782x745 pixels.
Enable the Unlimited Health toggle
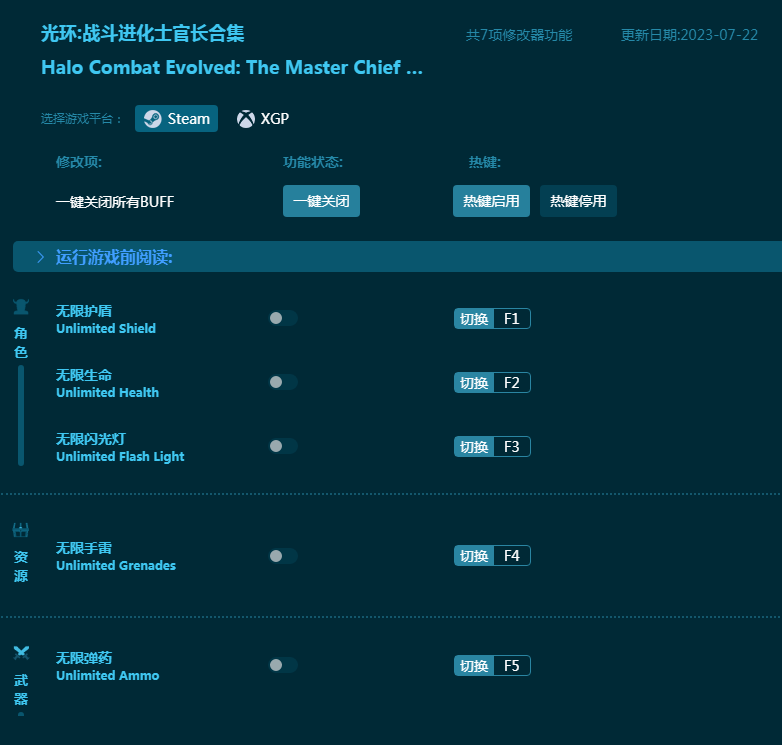click(283, 382)
